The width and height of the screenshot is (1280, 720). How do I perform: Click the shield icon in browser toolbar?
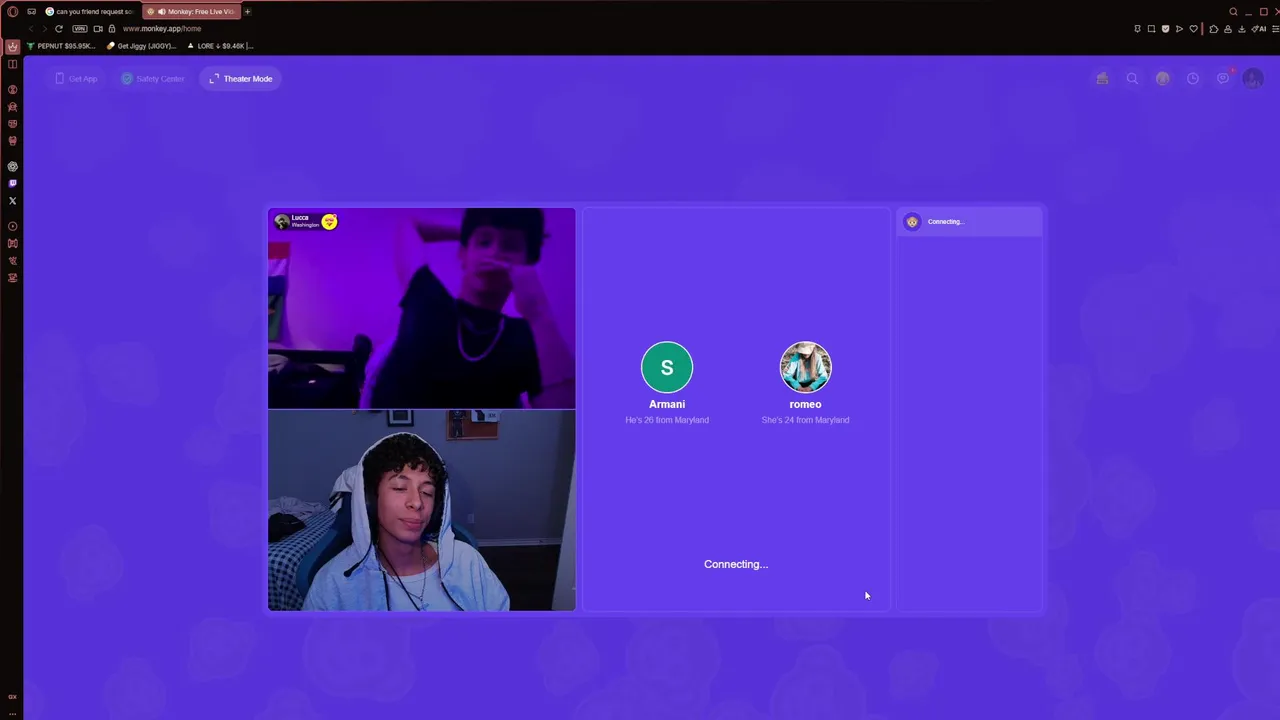pyautogui.click(x=1165, y=29)
